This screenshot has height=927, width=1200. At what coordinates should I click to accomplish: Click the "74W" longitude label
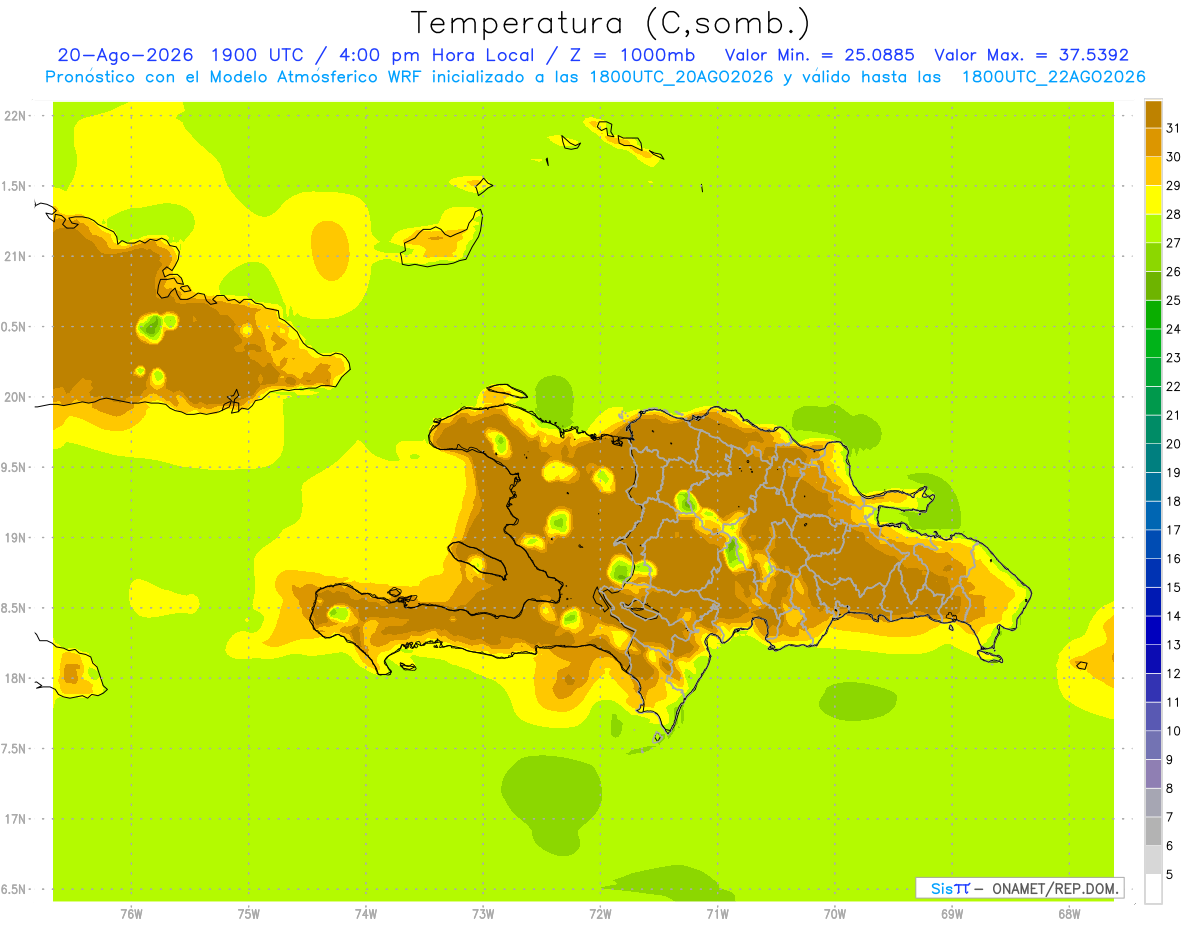coord(366,914)
